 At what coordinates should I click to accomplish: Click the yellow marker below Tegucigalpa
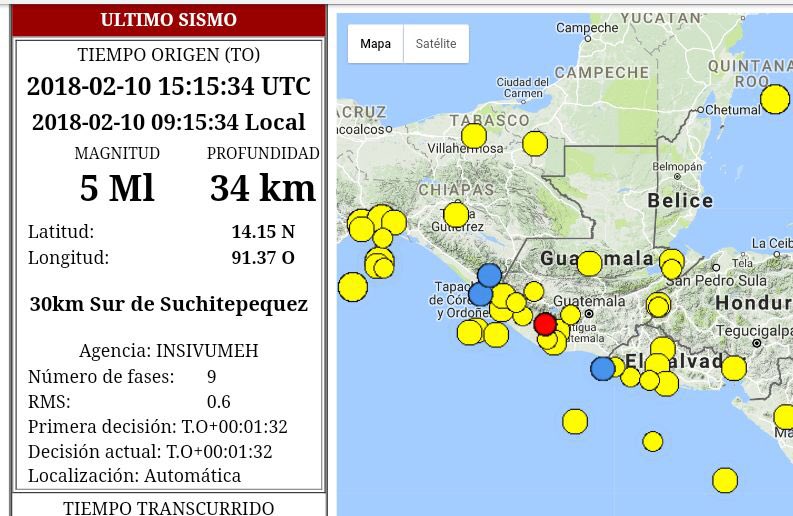click(734, 368)
